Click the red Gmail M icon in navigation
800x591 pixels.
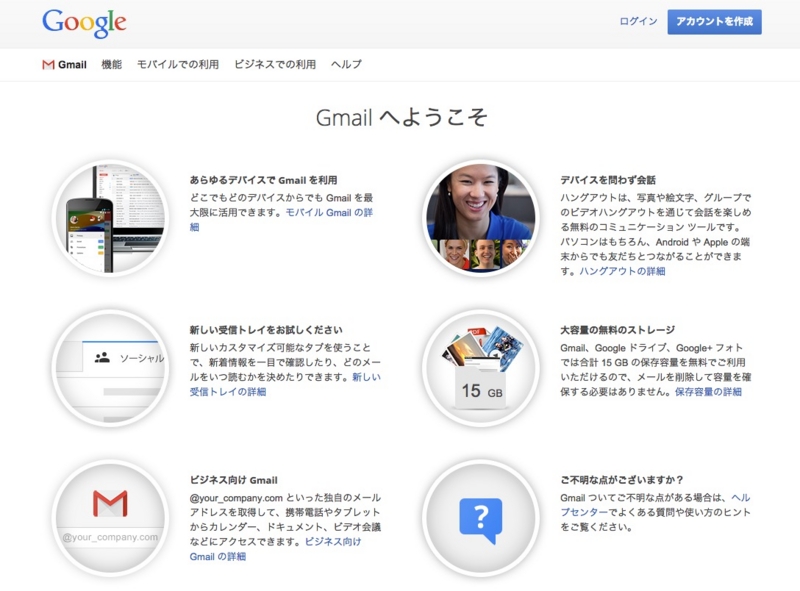[x=48, y=65]
